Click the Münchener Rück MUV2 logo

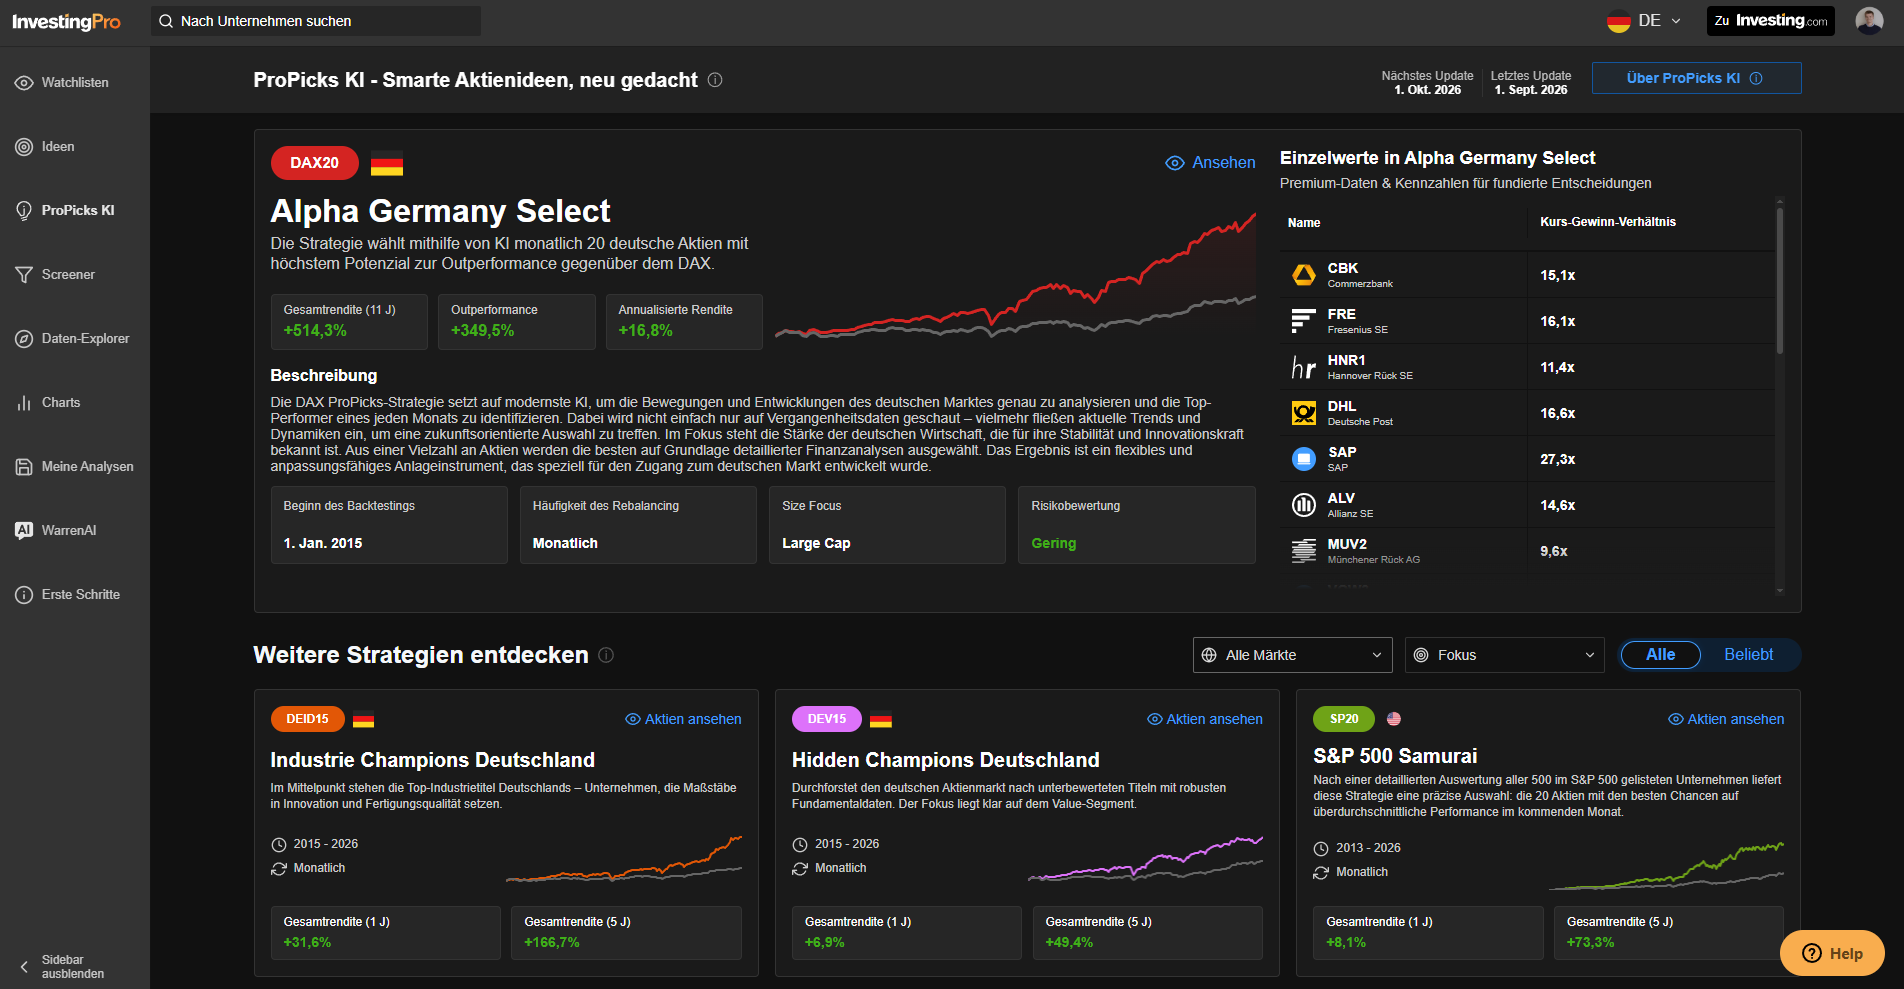[x=1304, y=551]
